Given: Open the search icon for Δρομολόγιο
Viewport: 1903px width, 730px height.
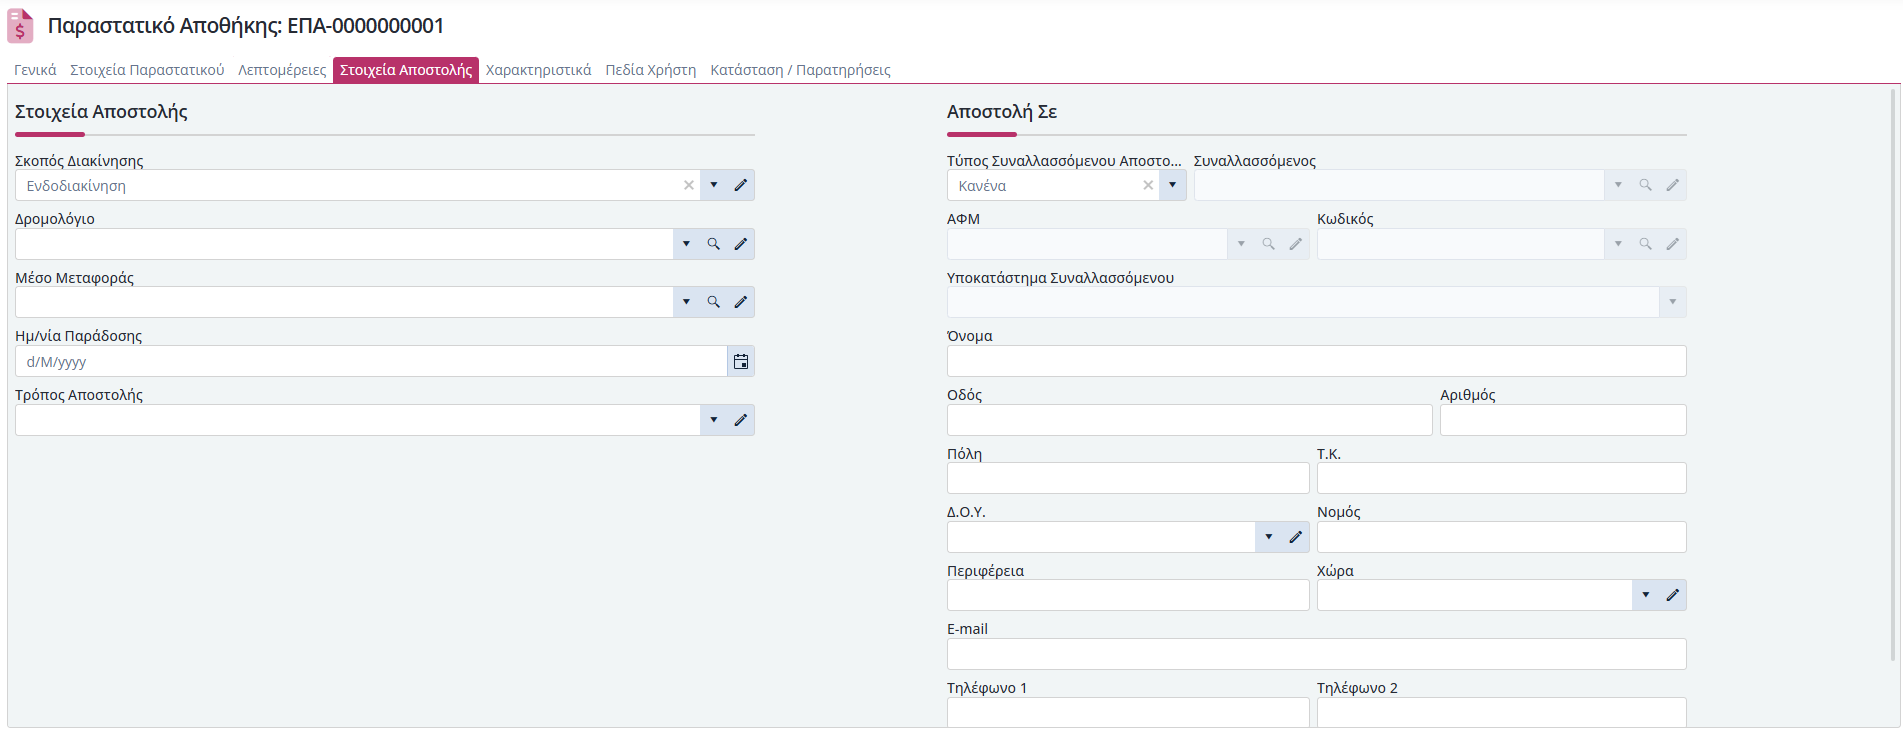Looking at the screenshot, I should pyautogui.click(x=714, y=244).
